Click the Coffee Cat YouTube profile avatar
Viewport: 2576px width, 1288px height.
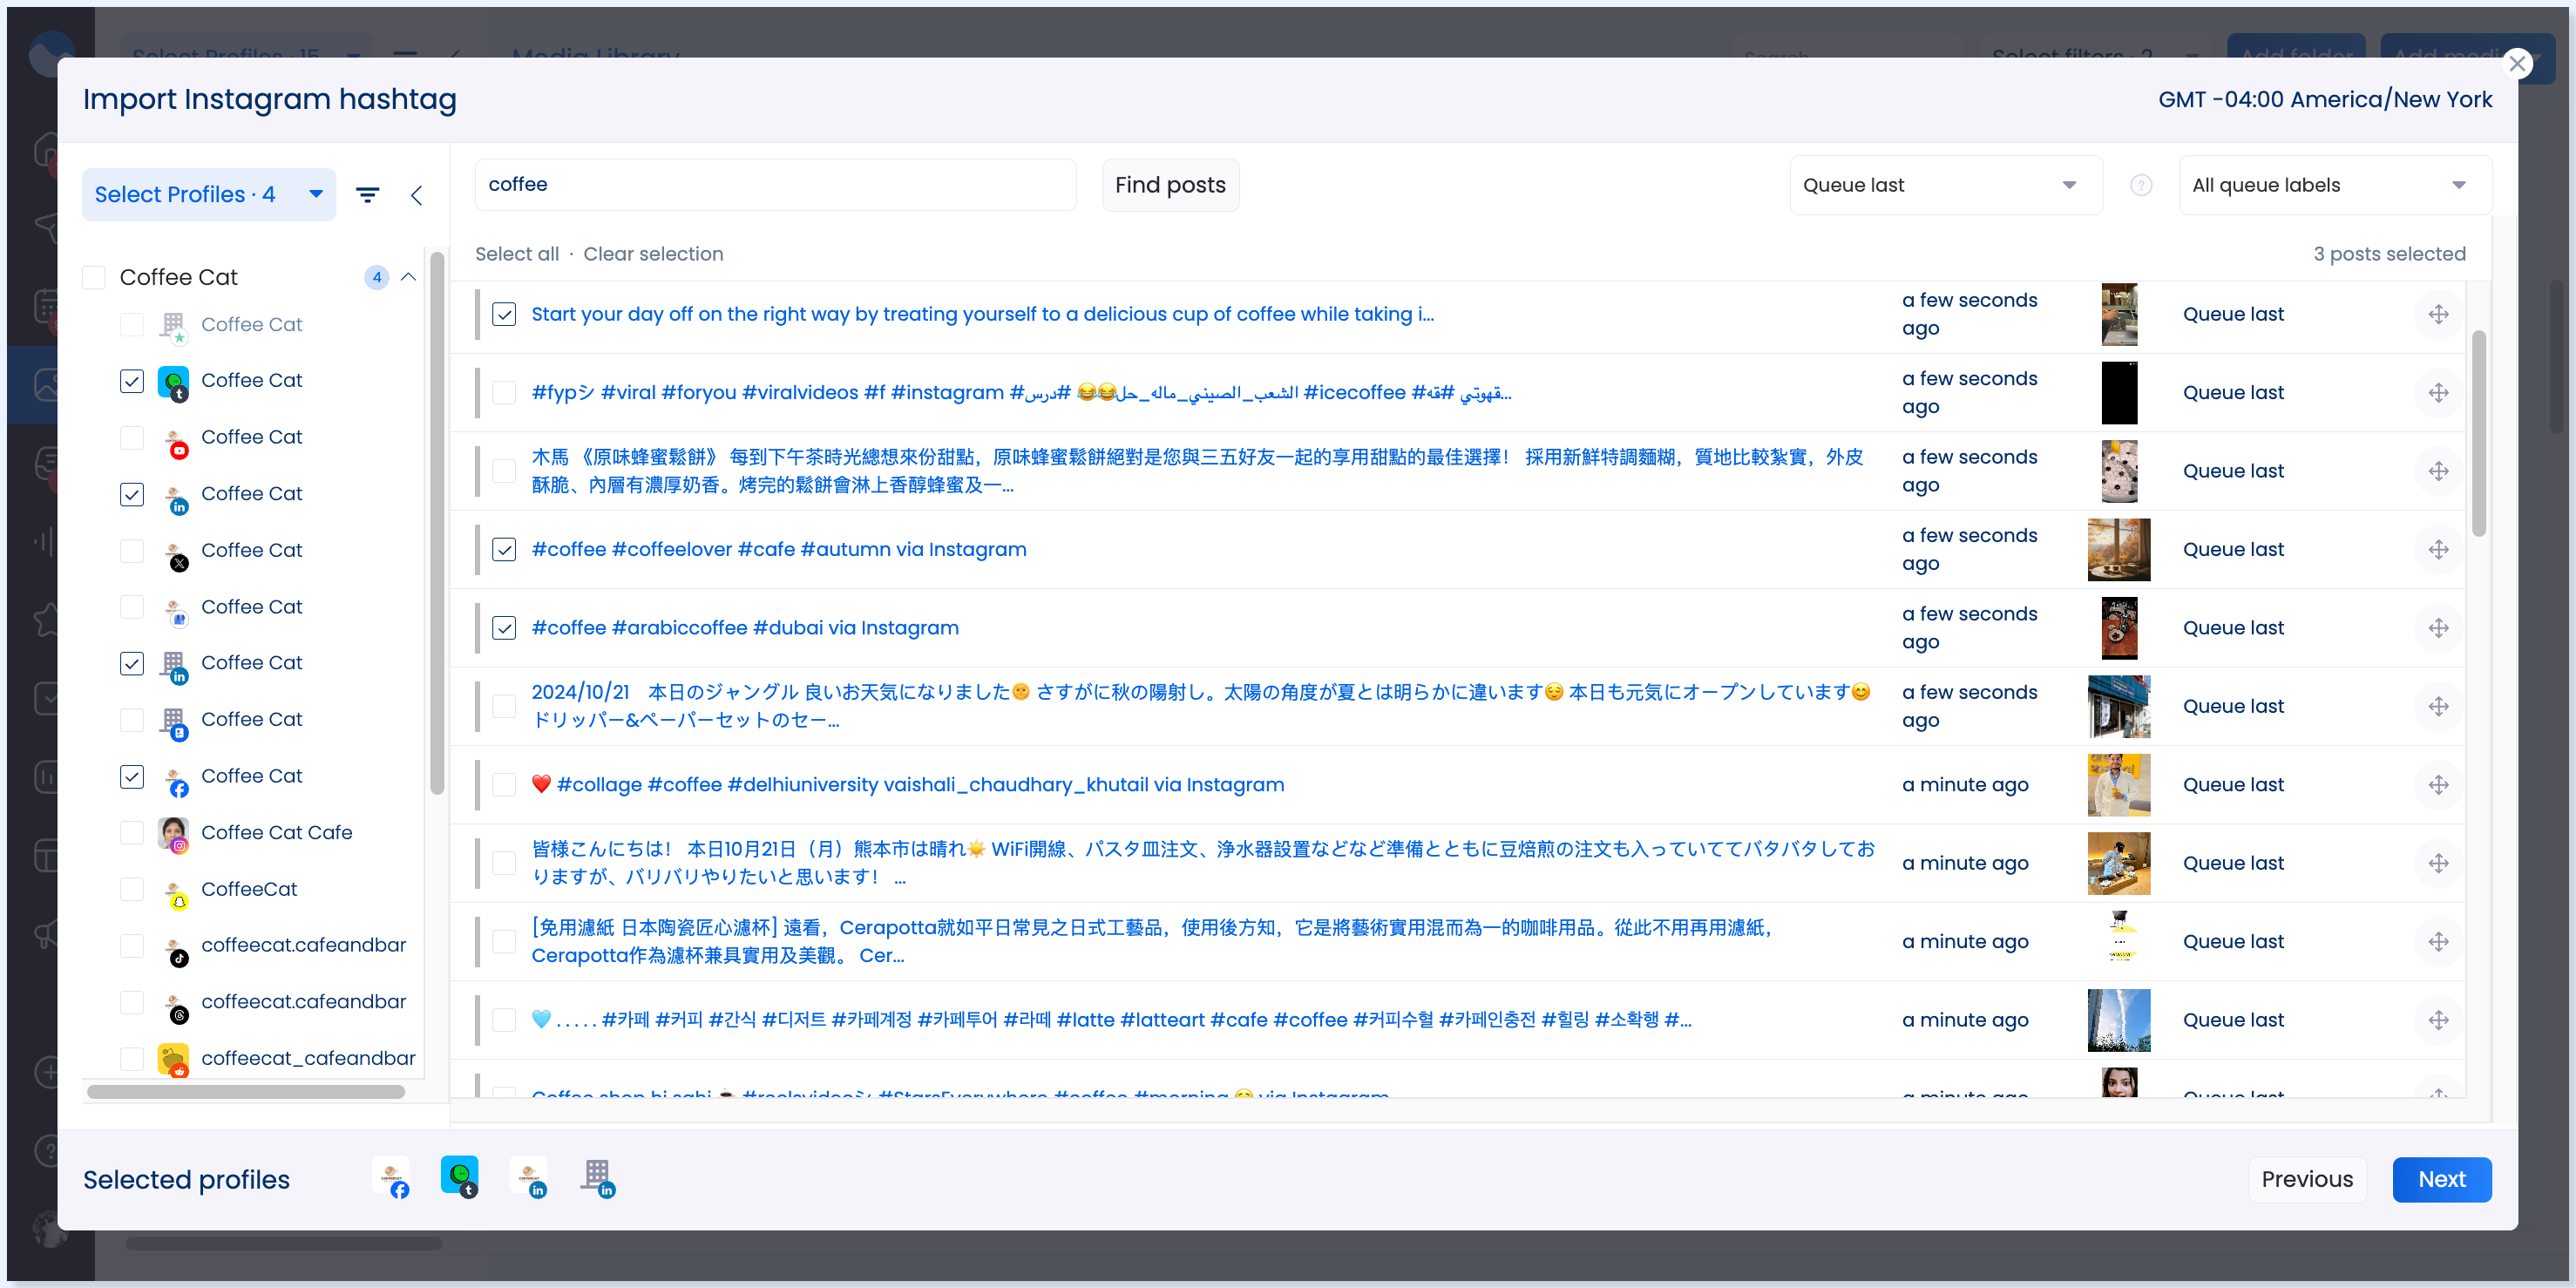click(x=175, y=439)
